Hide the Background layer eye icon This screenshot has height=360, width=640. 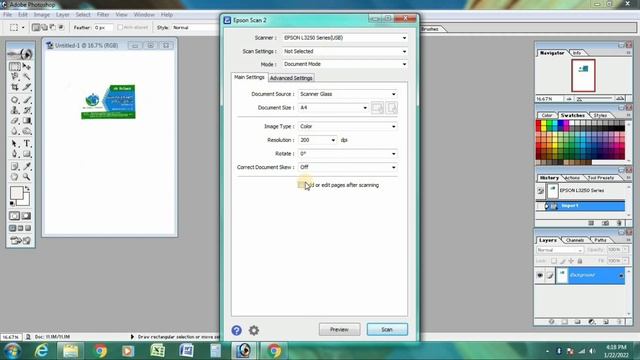click(540, 276)
